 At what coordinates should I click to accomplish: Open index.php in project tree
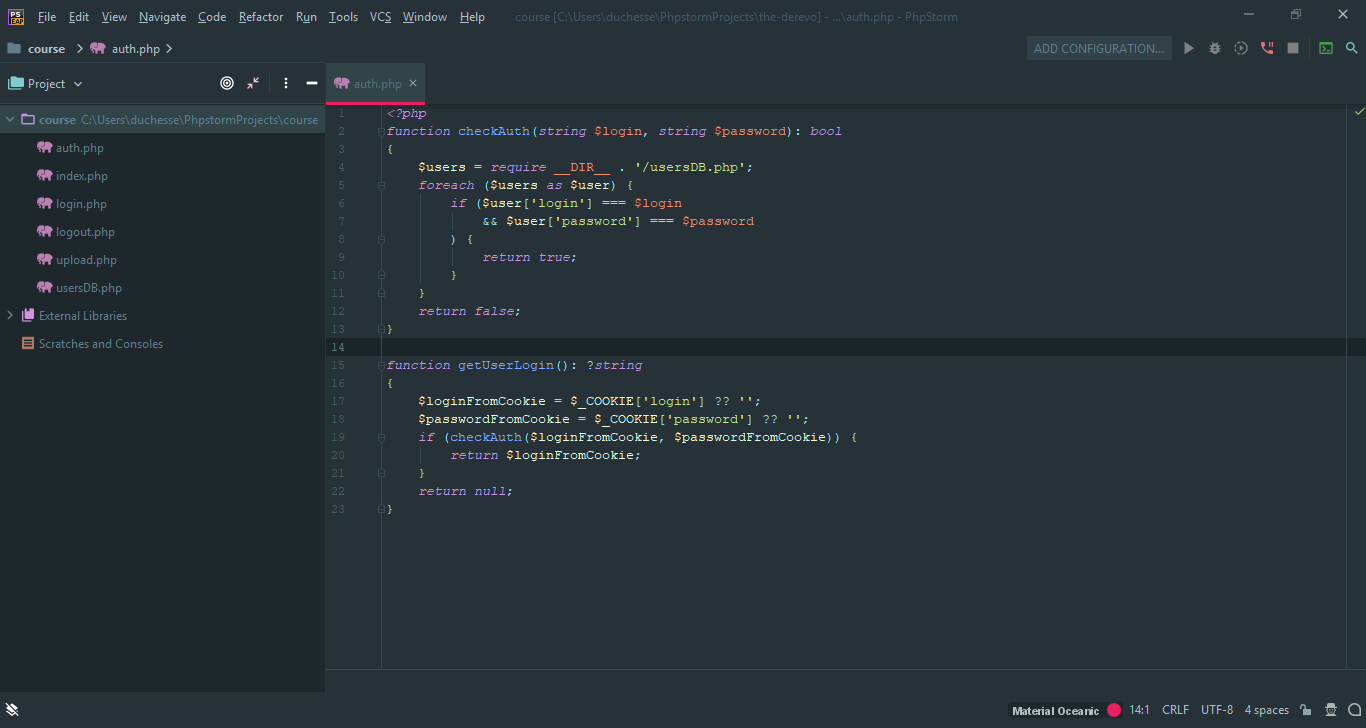tap(82, 175)
